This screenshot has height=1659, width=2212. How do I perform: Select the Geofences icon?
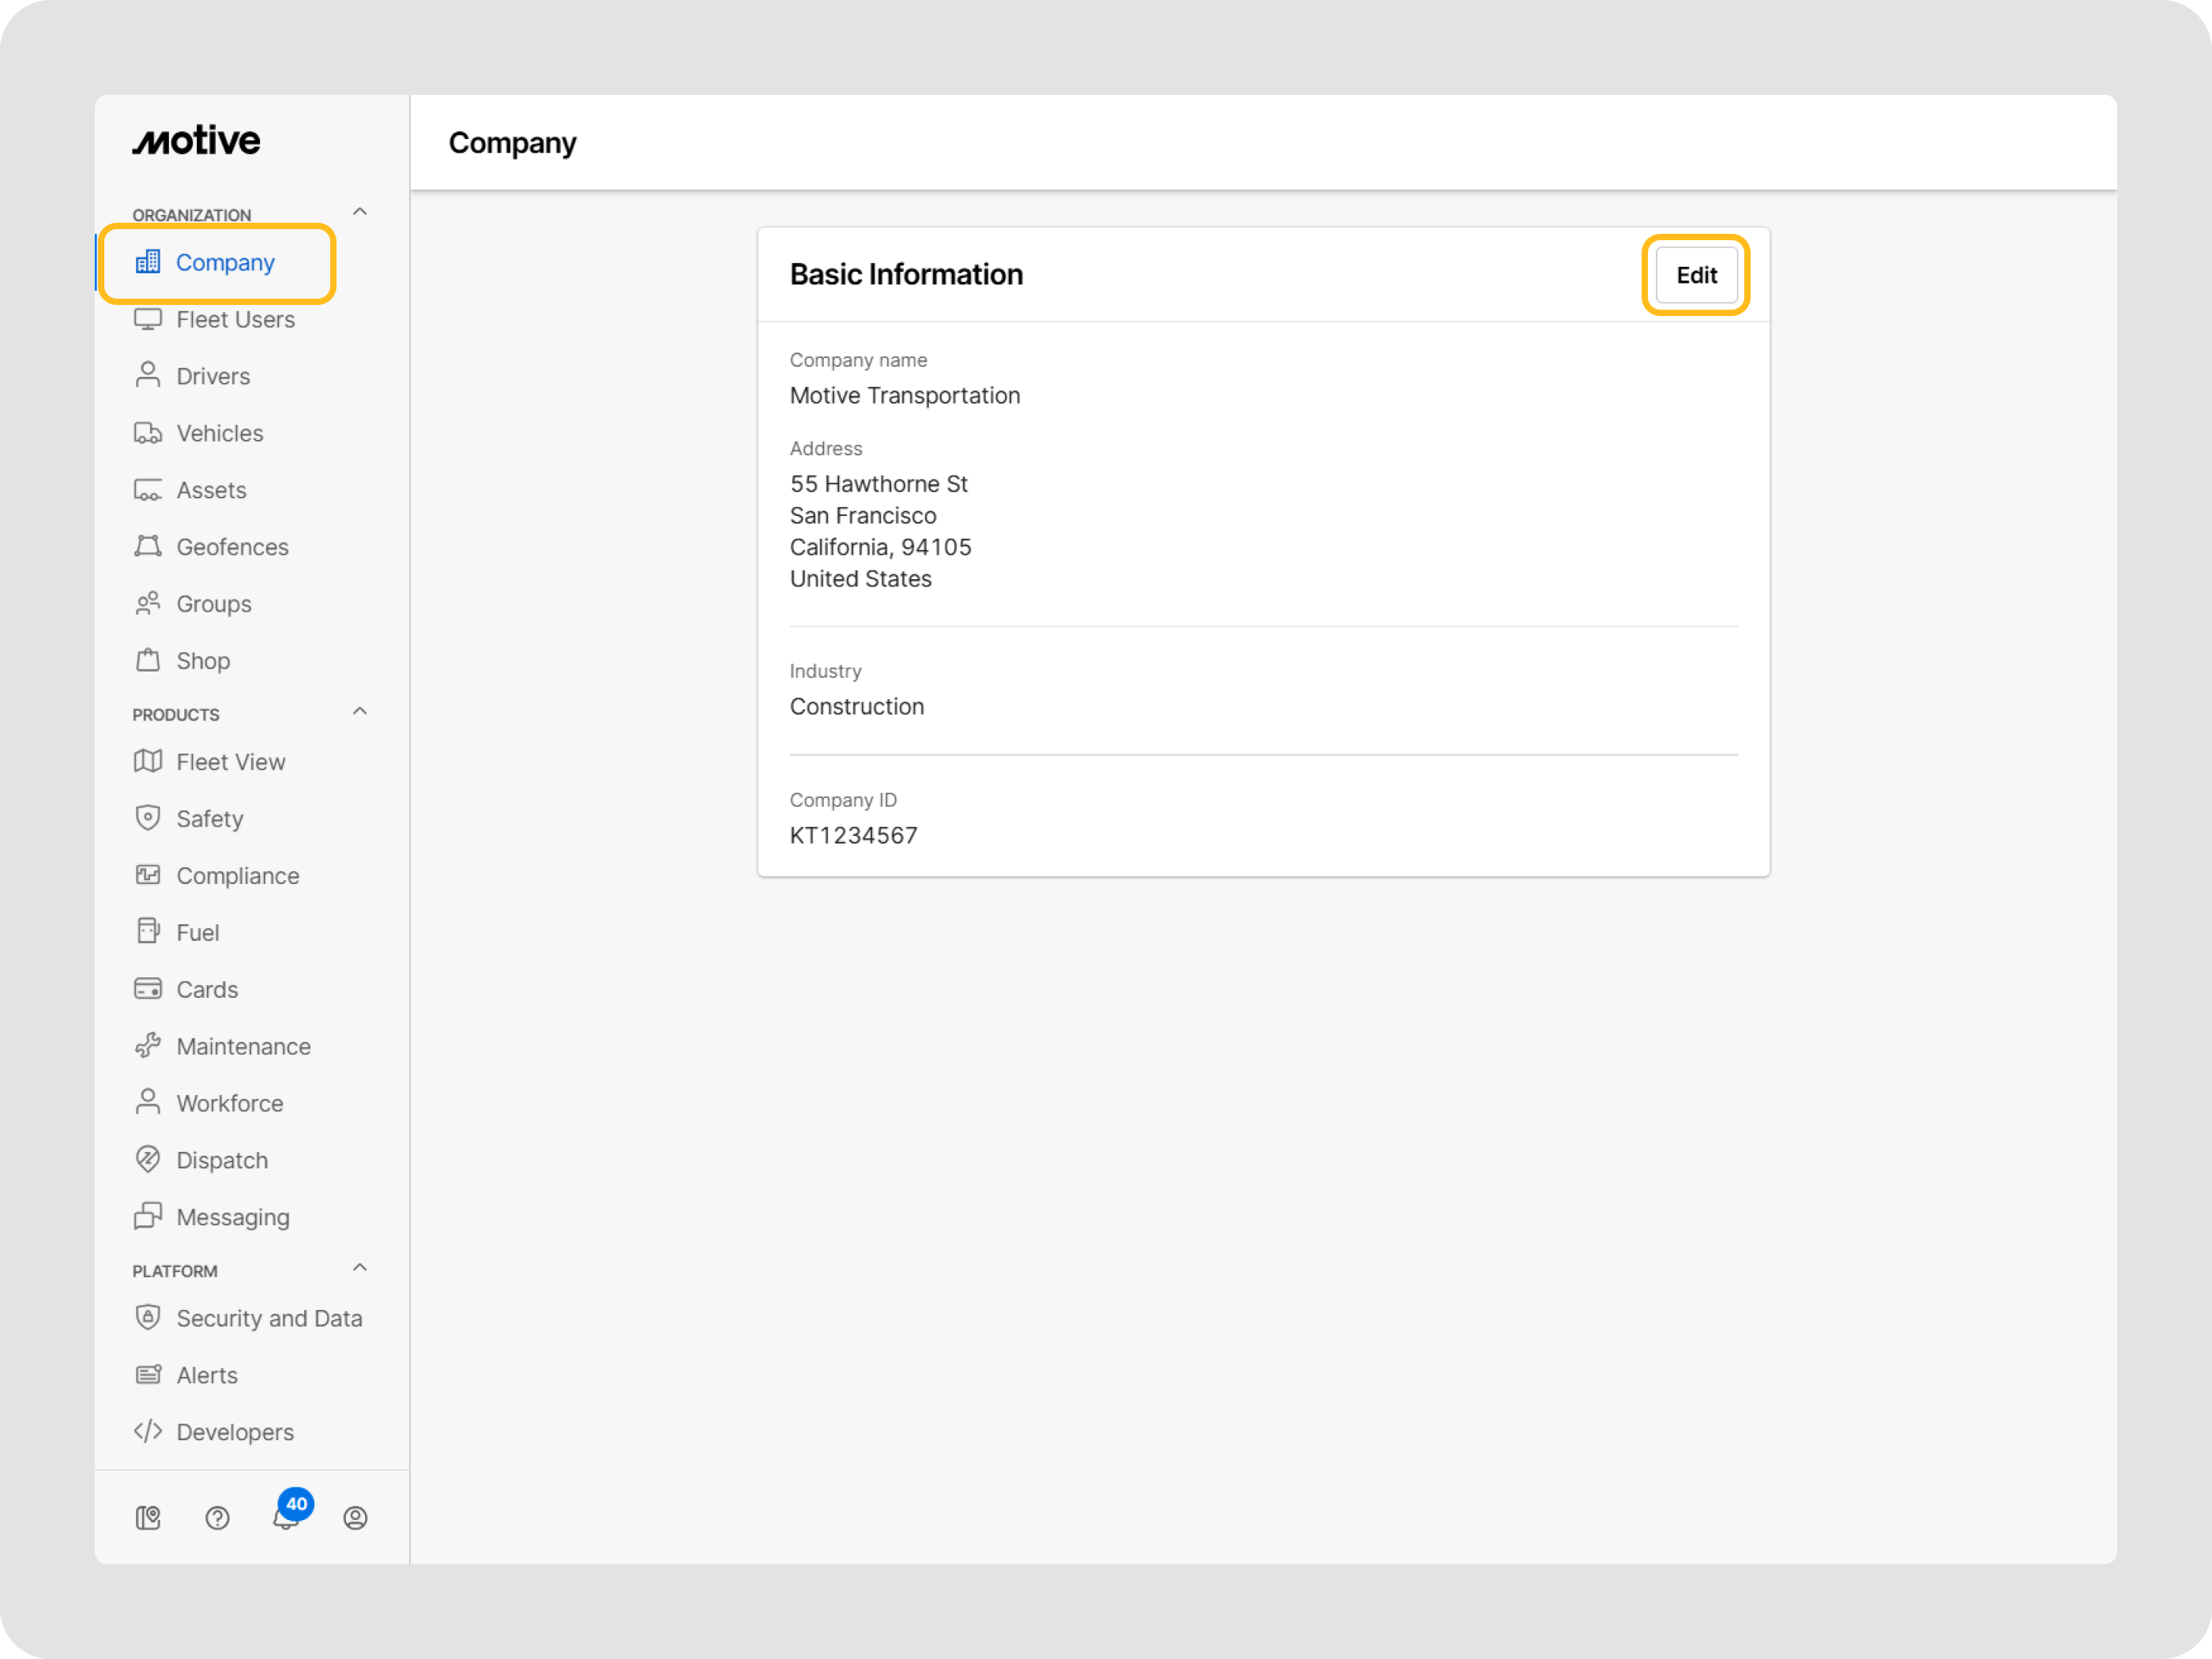pos(148,546)
